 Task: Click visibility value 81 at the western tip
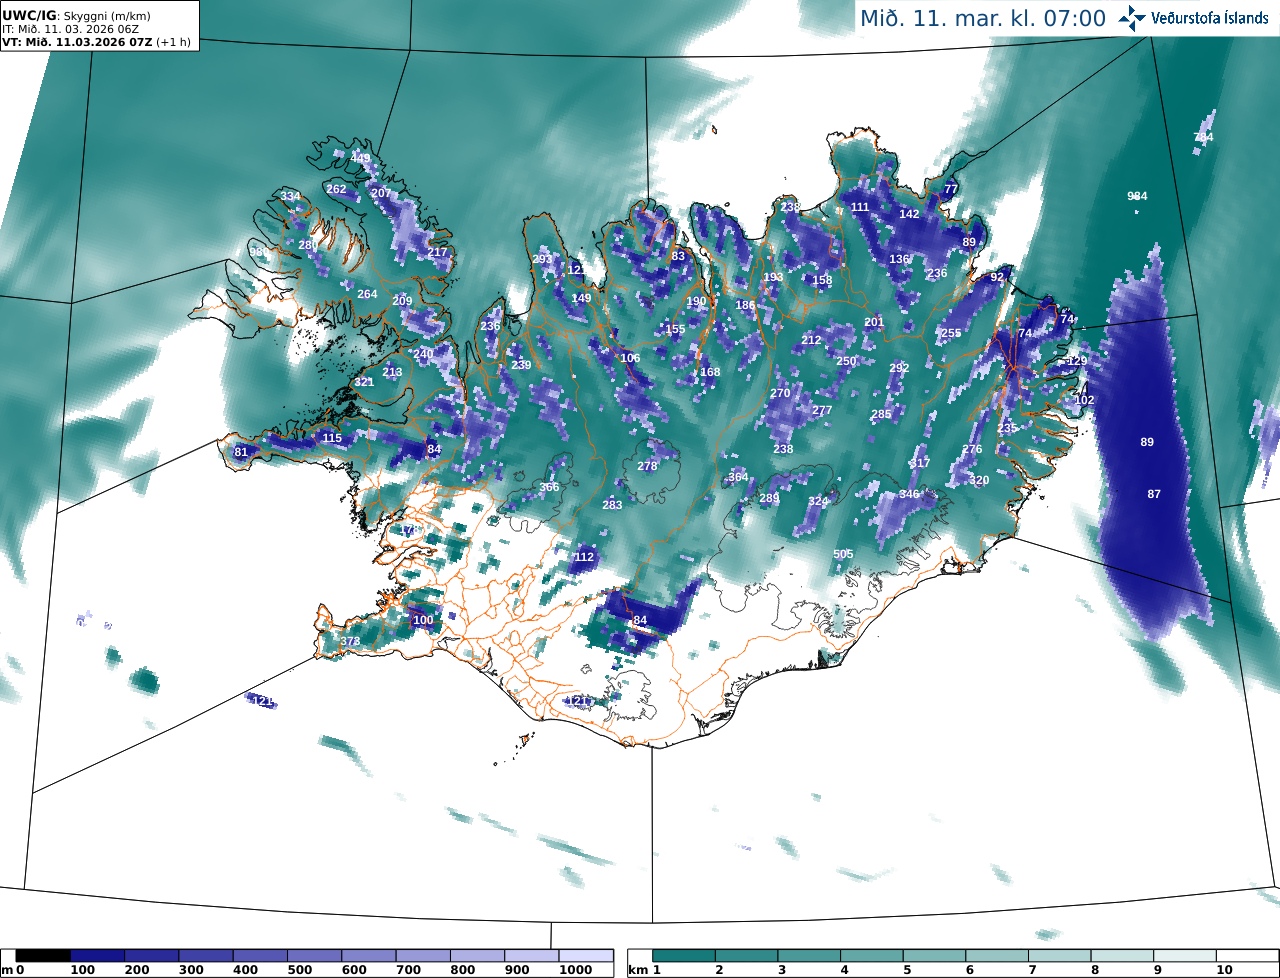click(241, 452)
